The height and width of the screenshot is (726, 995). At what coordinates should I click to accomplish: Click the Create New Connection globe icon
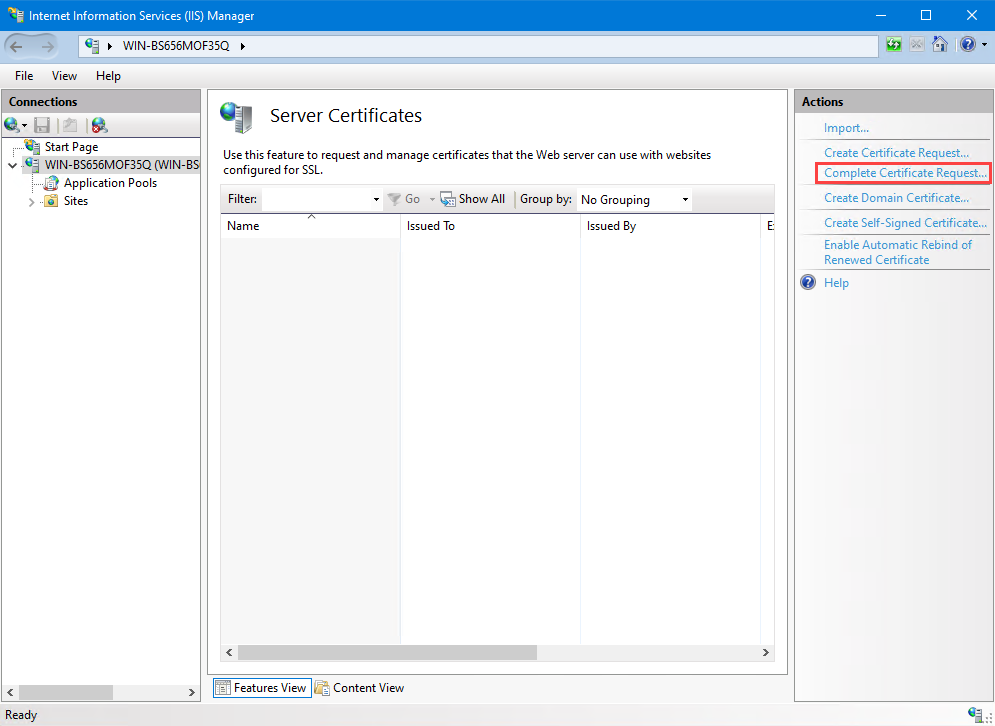coord(11,124)
